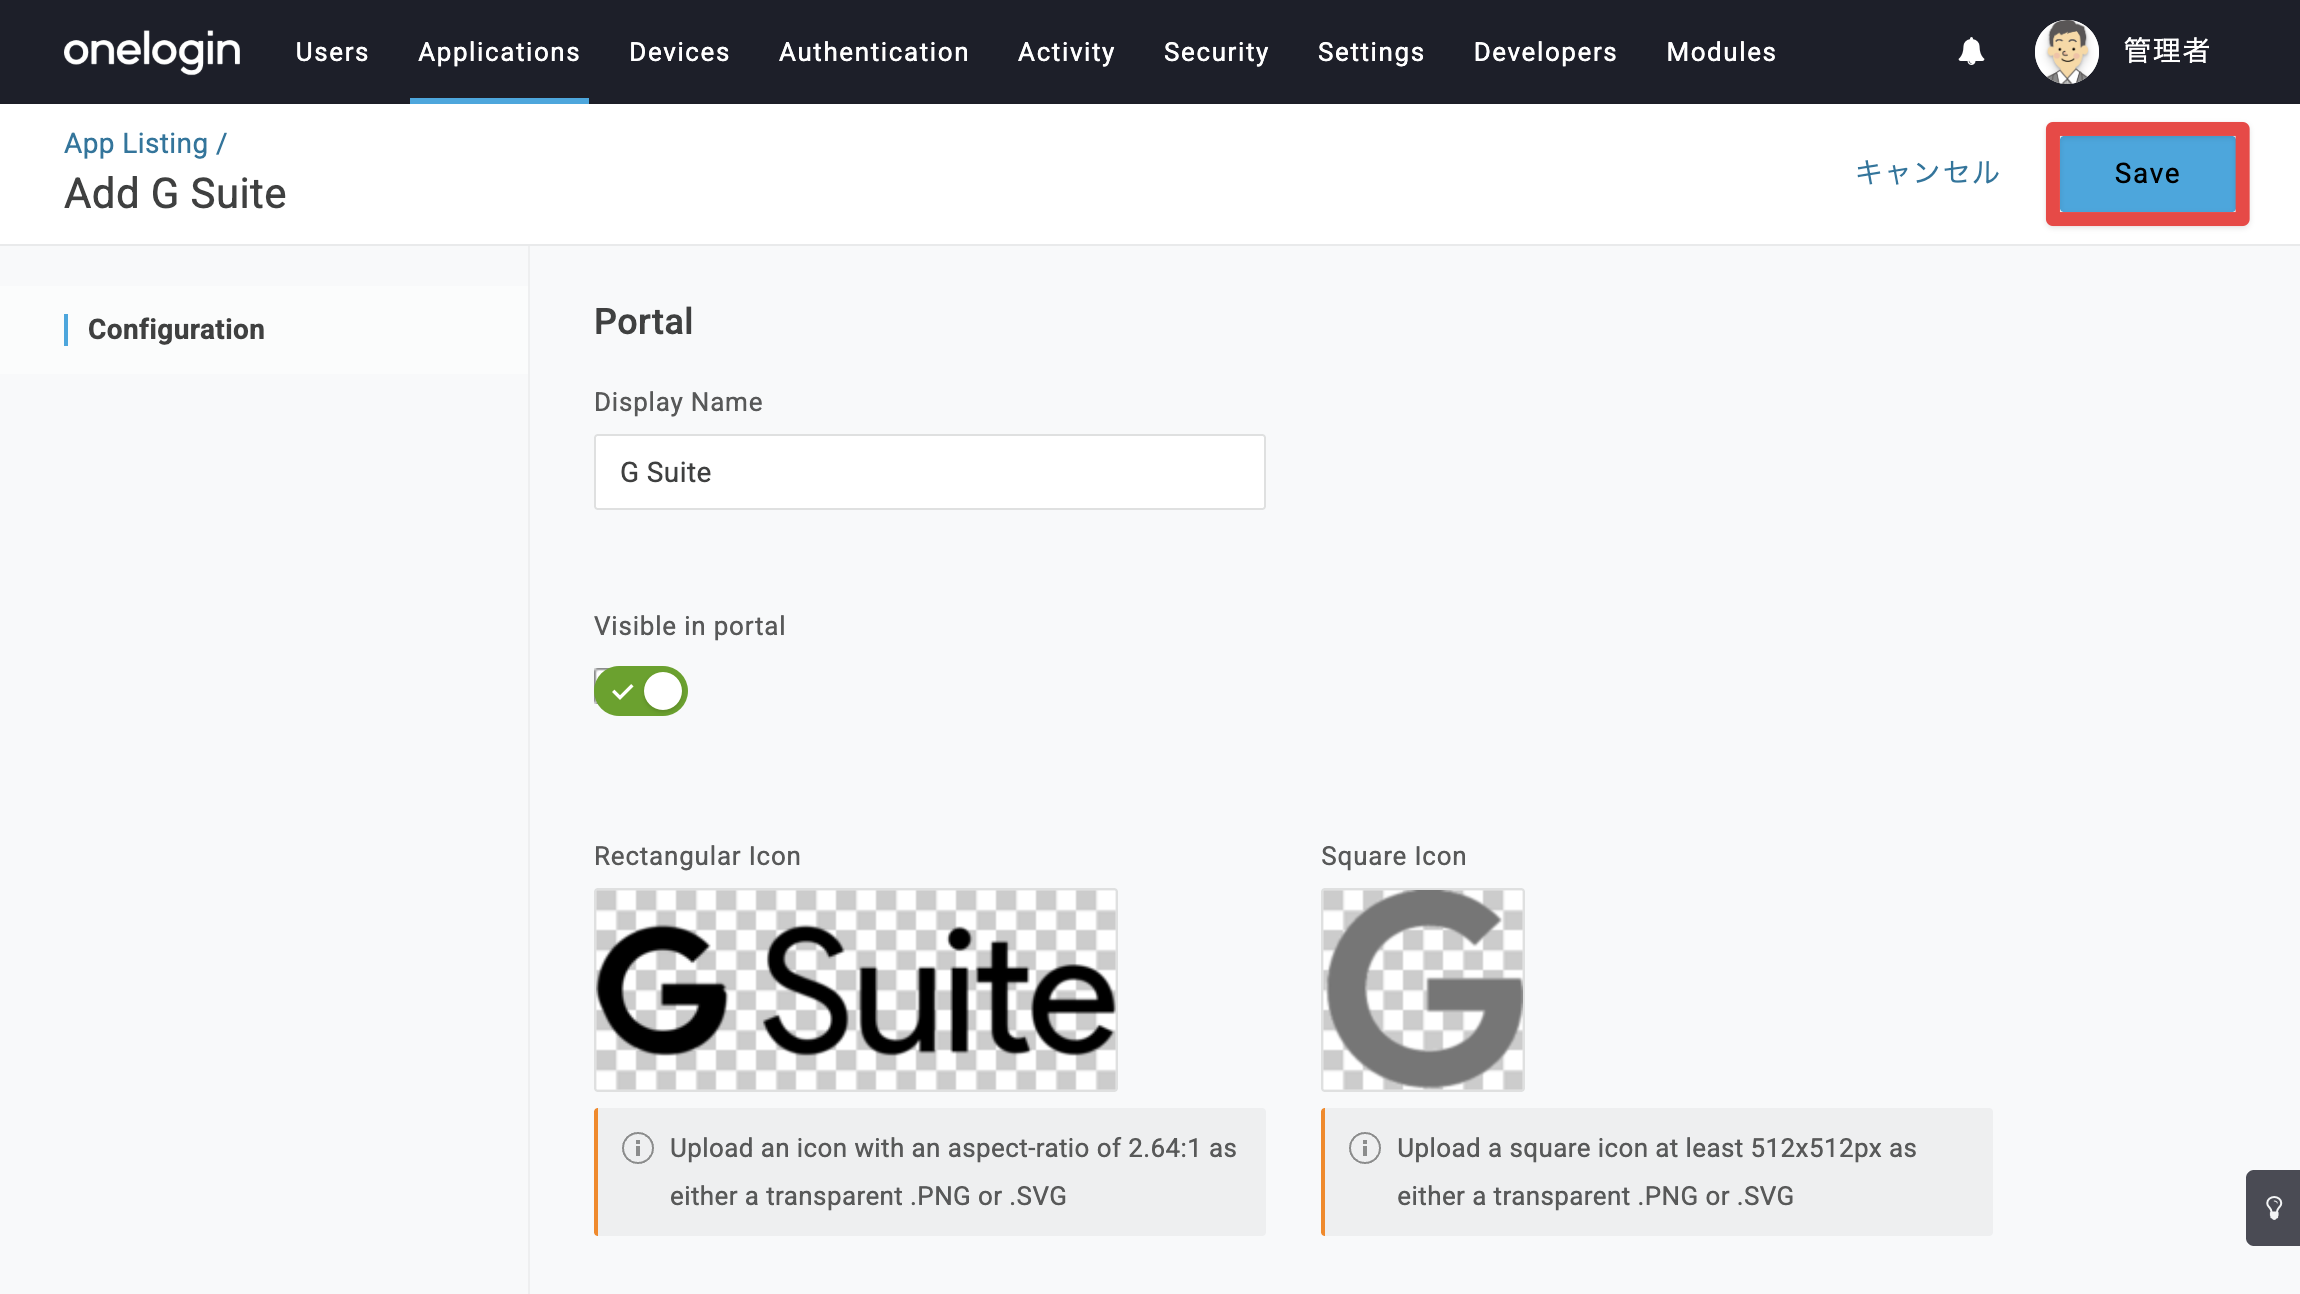Open the Applications menu

click(499, 52)
